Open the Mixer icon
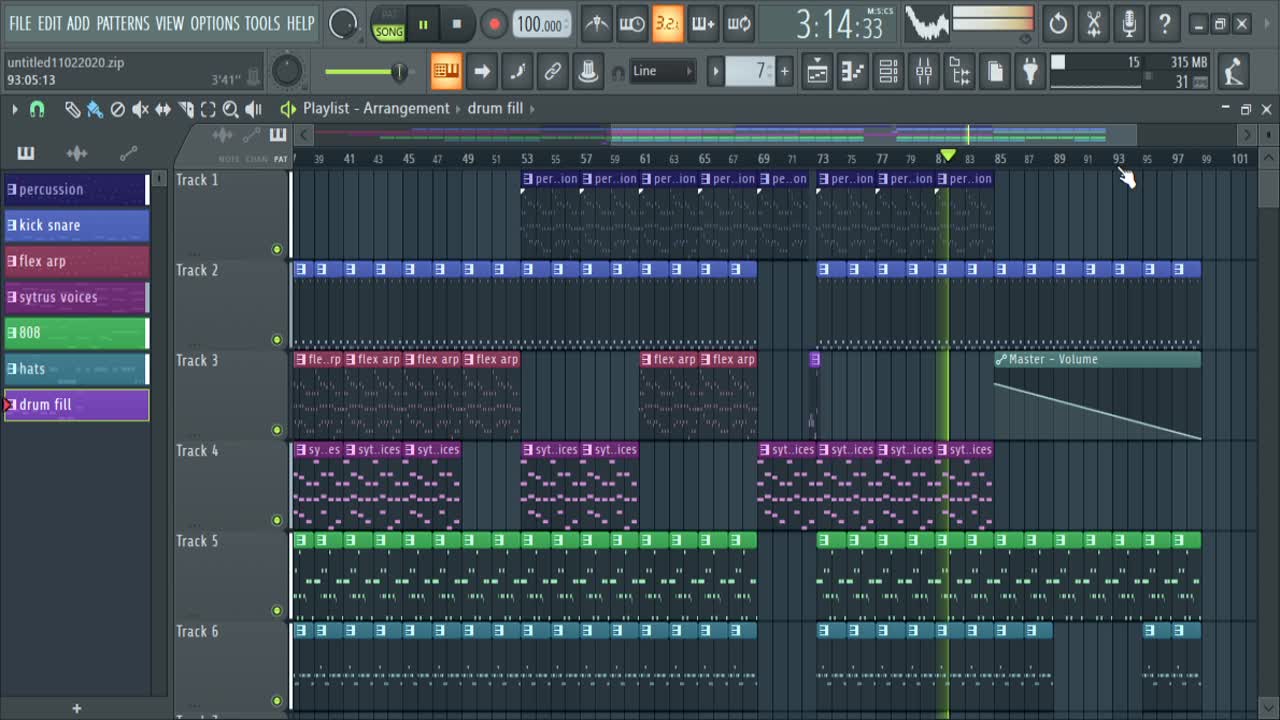This screenshot has height=720, width=1280. point(924,71)
